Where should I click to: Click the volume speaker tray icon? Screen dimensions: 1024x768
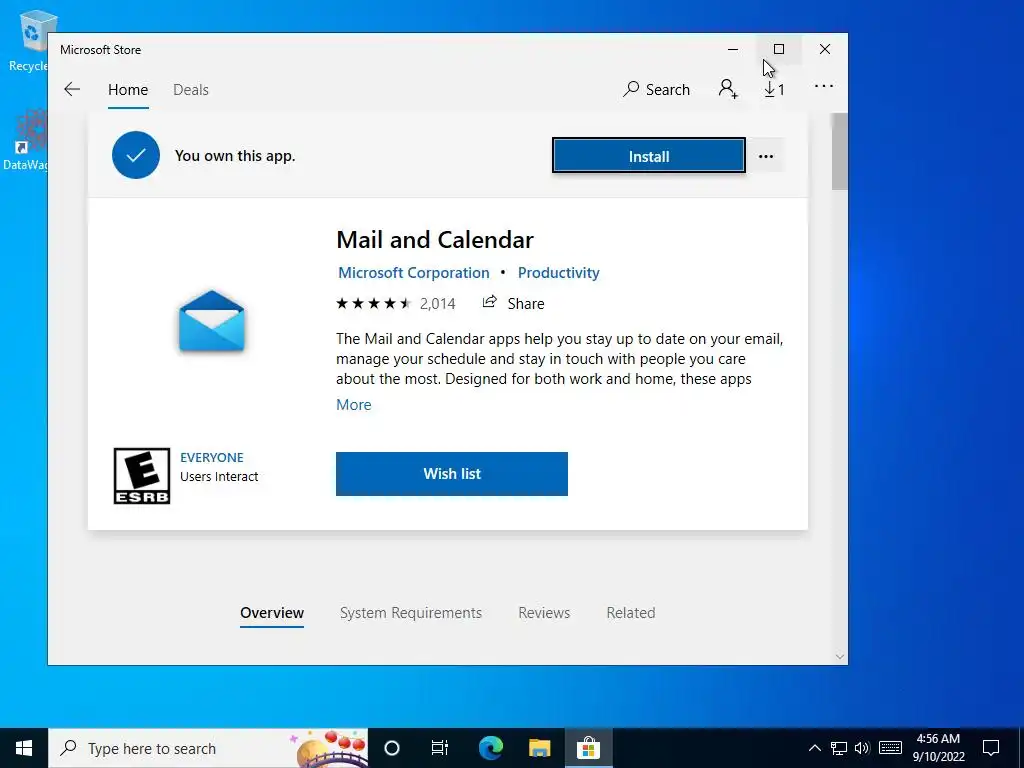[862, 748]
